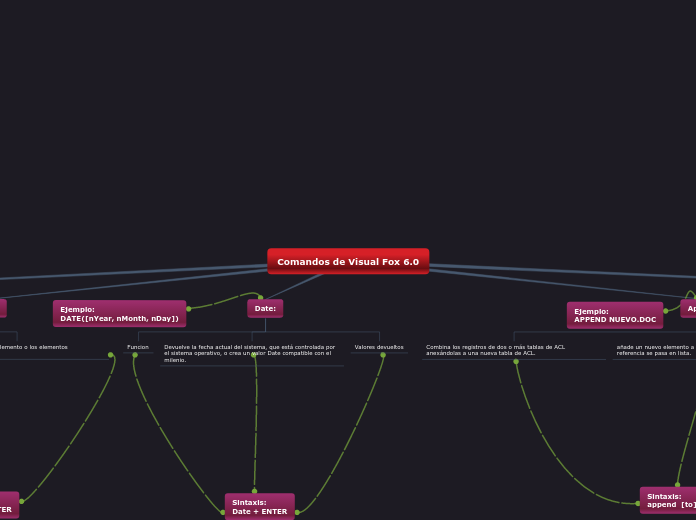
Task: Select the central node Comandos de Visual Fox 6.0
Action: [348, 261]
